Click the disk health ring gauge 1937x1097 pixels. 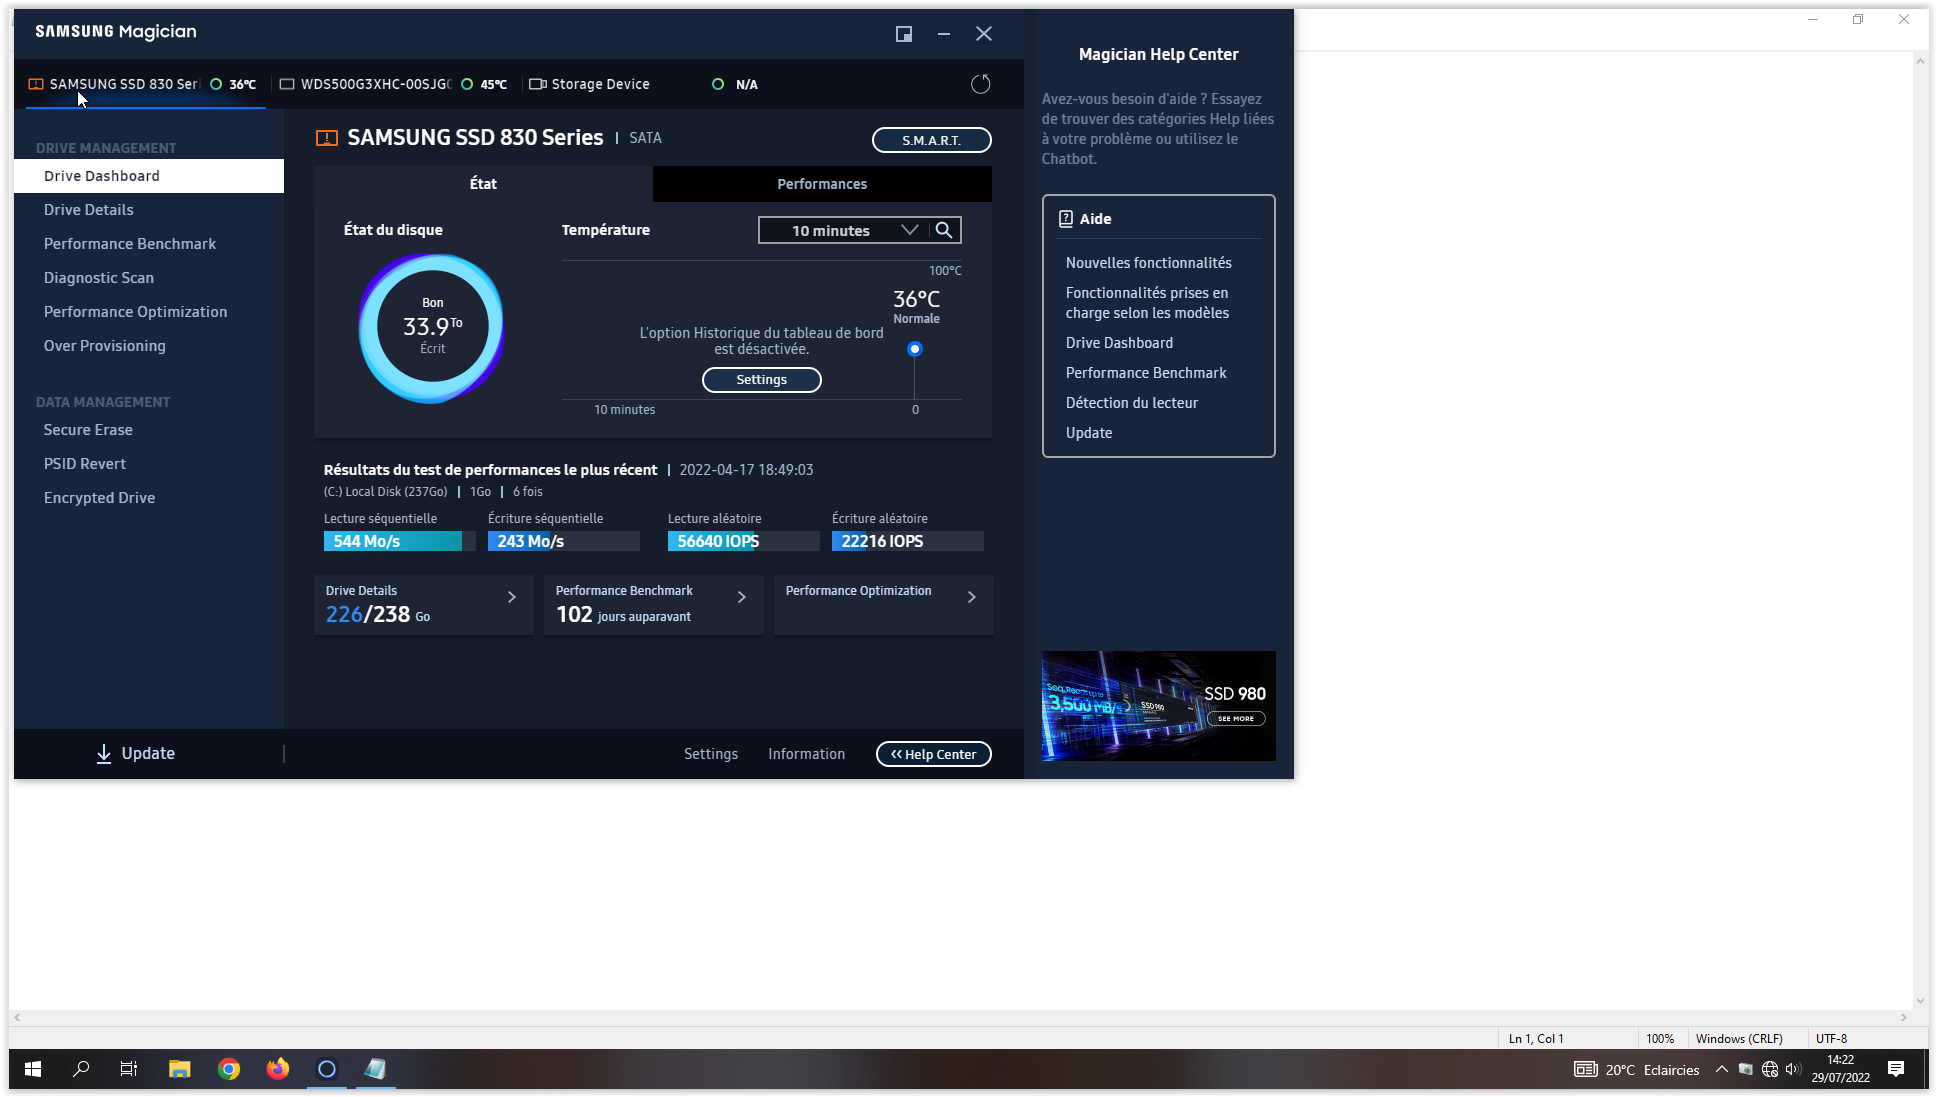(x=432, y=328)
